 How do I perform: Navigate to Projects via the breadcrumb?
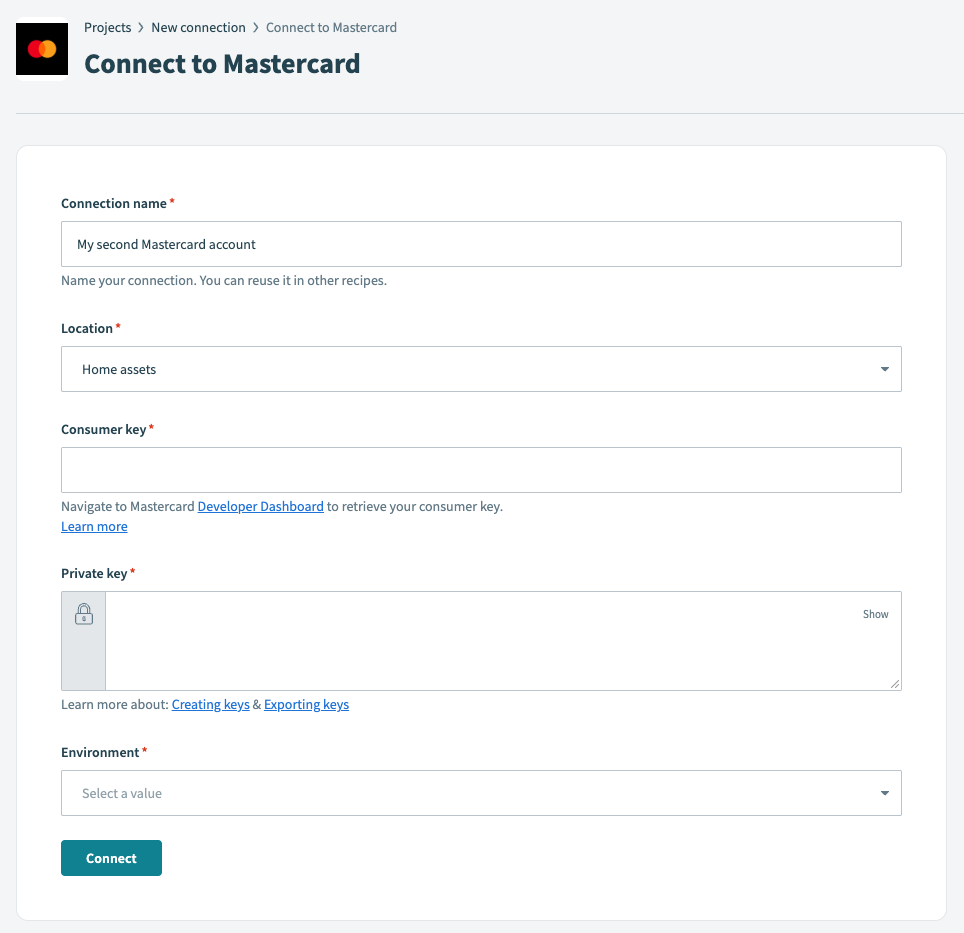pos(107,27)
